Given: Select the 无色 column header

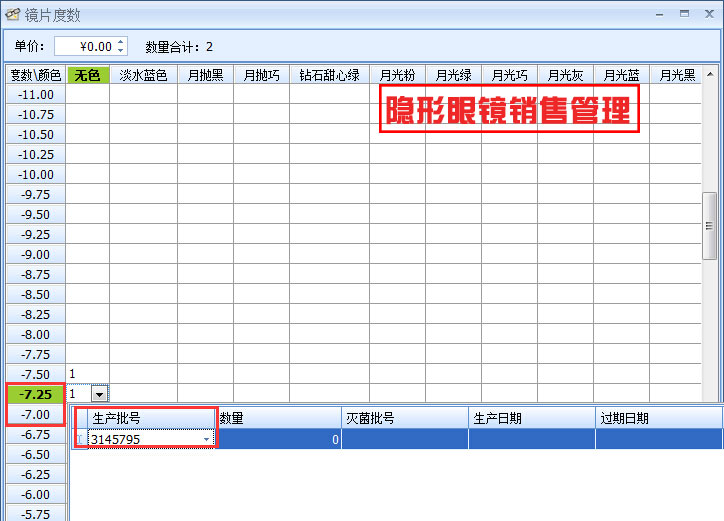Looking at the screenshot, I should pyautogui.click(x=88, y=75).
